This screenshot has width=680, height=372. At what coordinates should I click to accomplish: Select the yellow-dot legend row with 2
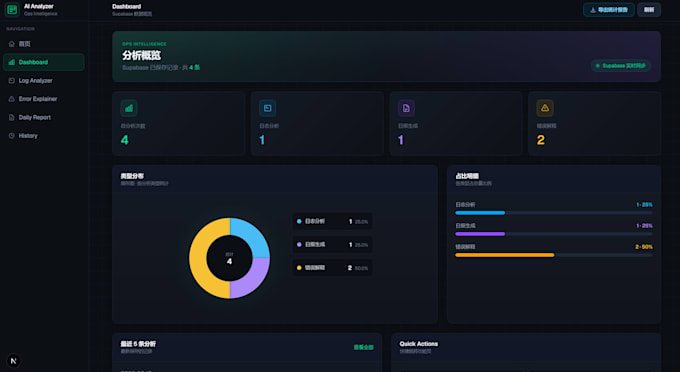[332, 268]
